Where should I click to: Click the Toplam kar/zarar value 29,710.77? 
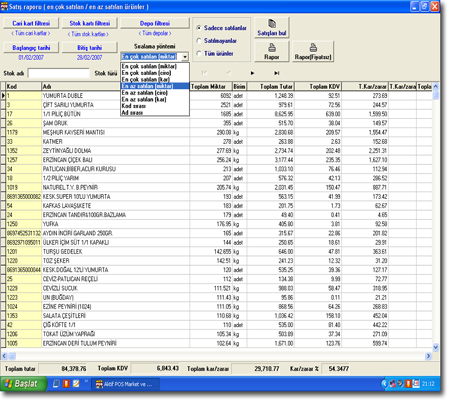point(256,369)
